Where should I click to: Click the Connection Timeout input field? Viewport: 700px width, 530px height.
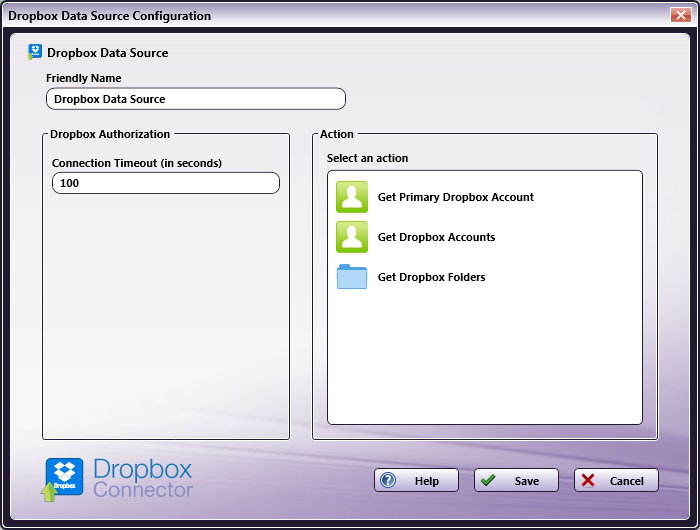[x=166, y=183]
